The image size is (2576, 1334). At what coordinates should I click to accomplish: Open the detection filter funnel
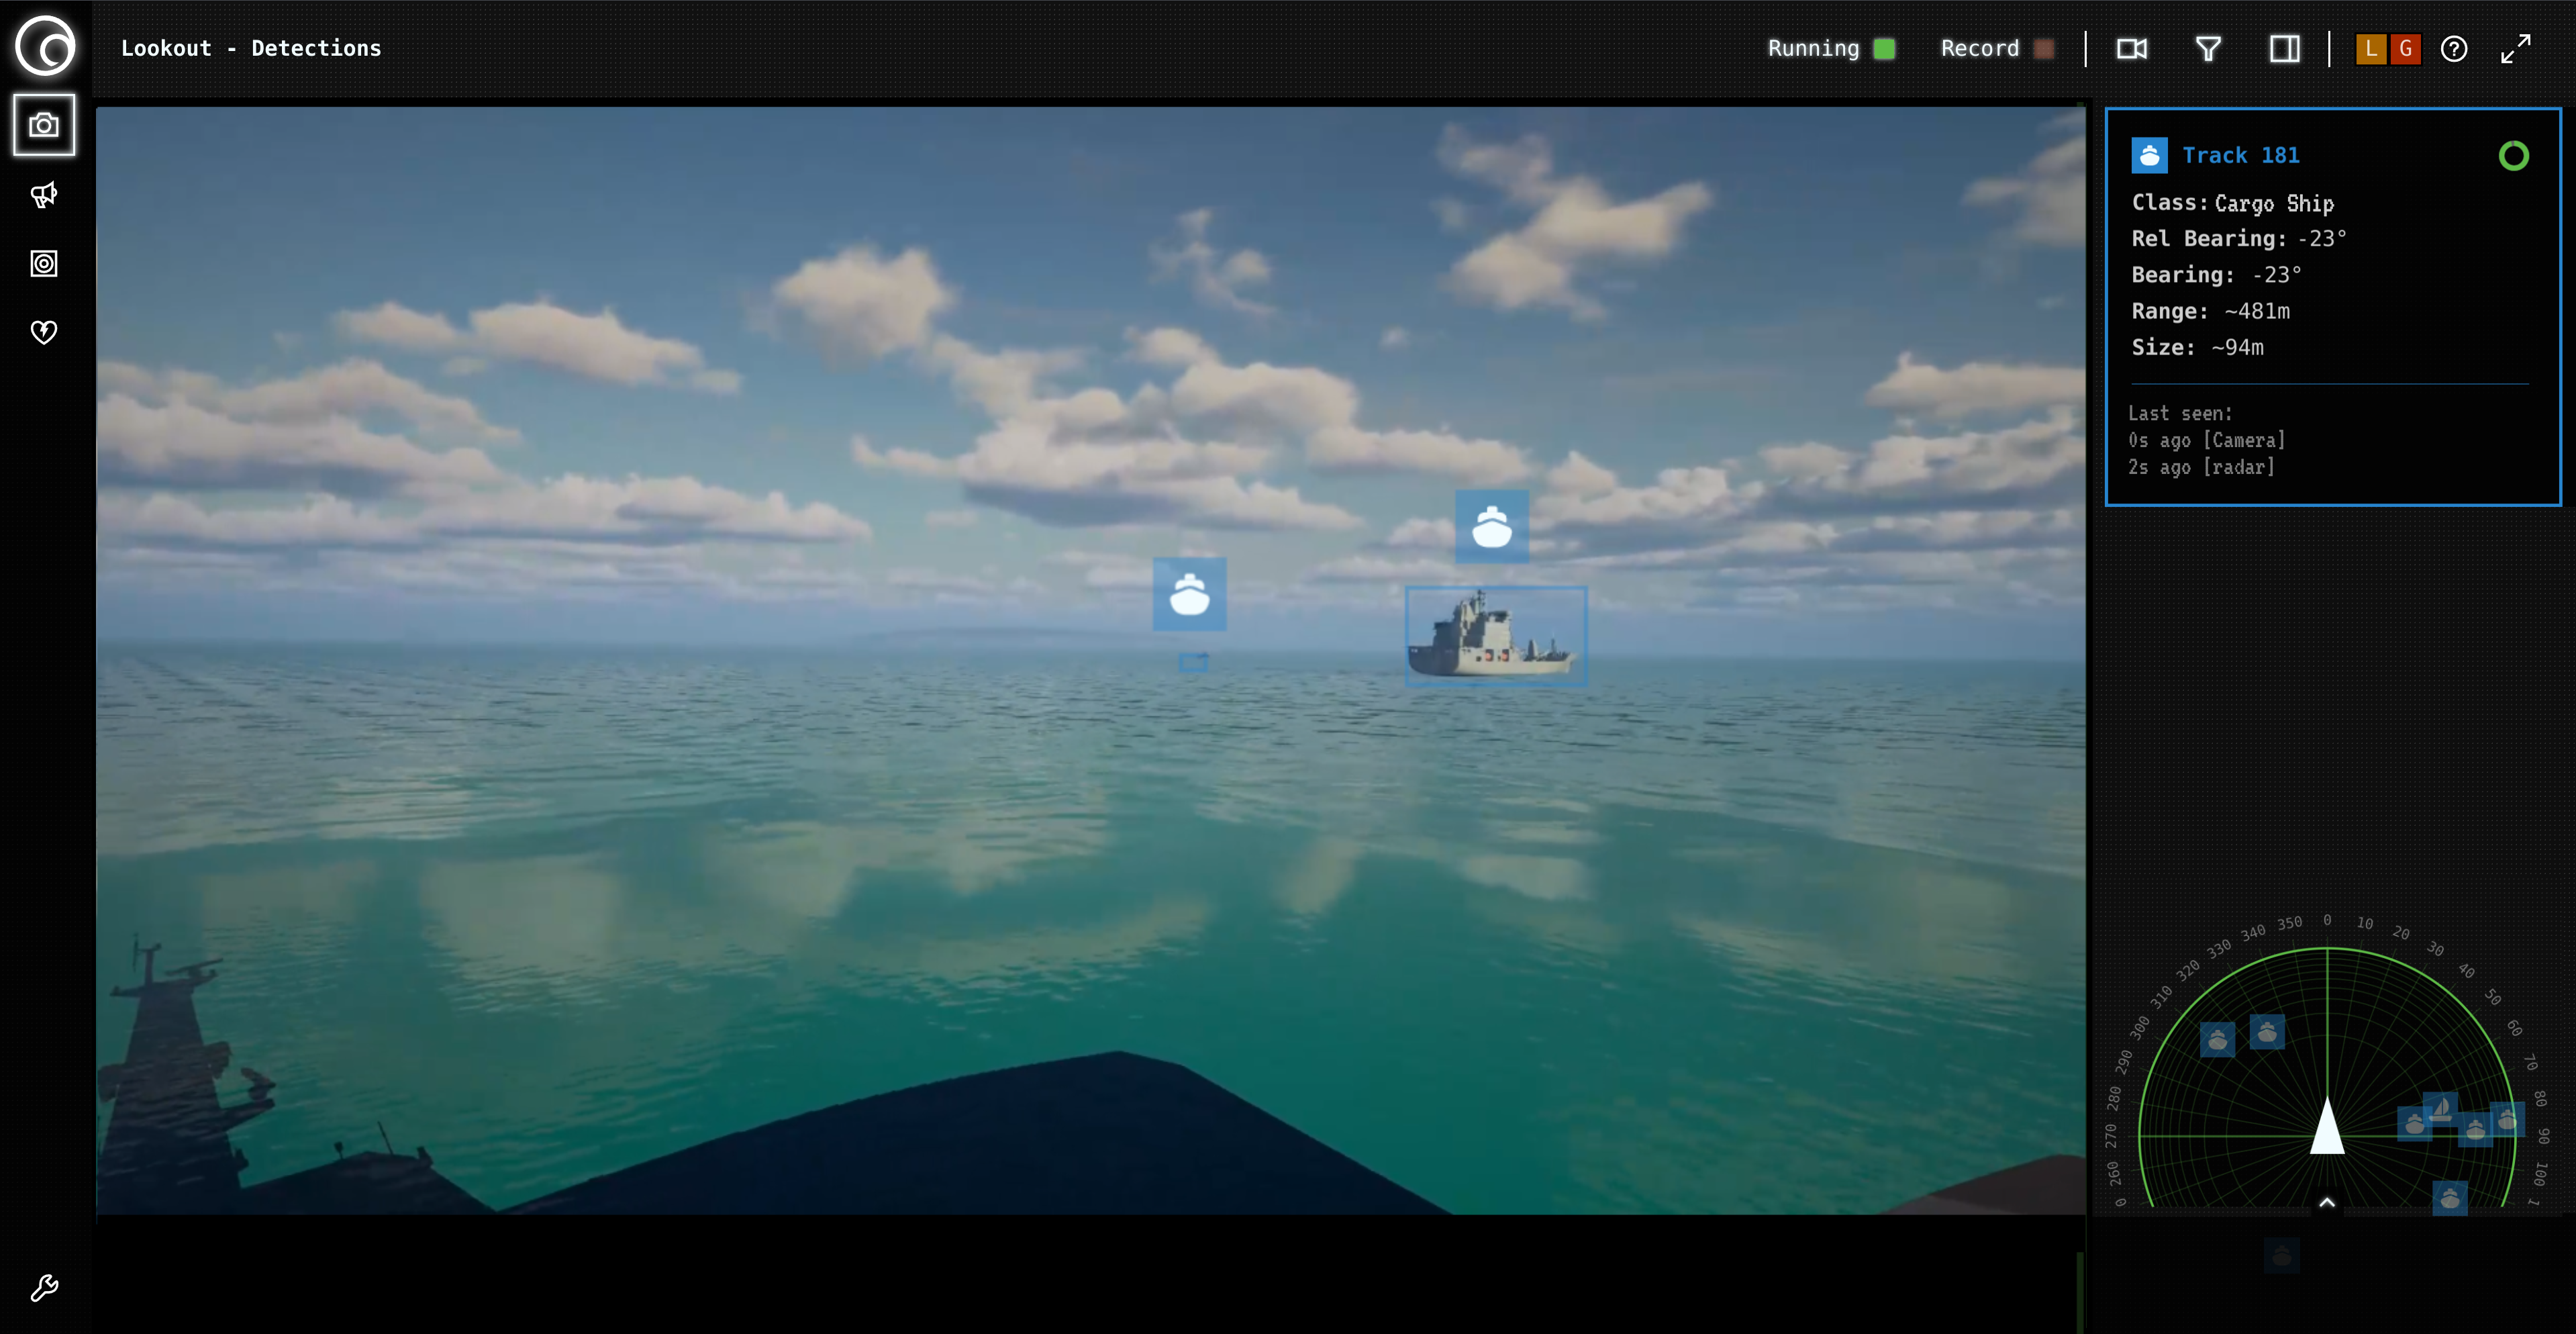[x=2208, y=48]
